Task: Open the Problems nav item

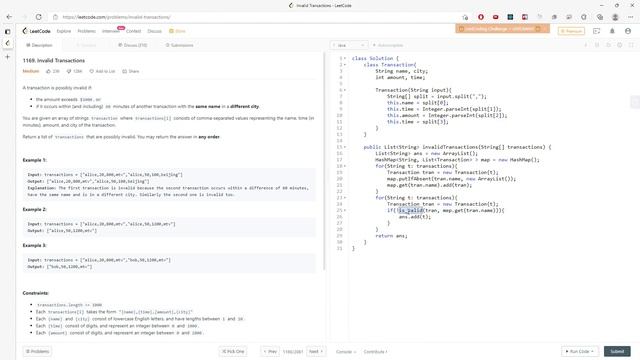Action: click(x=87, y=31)
